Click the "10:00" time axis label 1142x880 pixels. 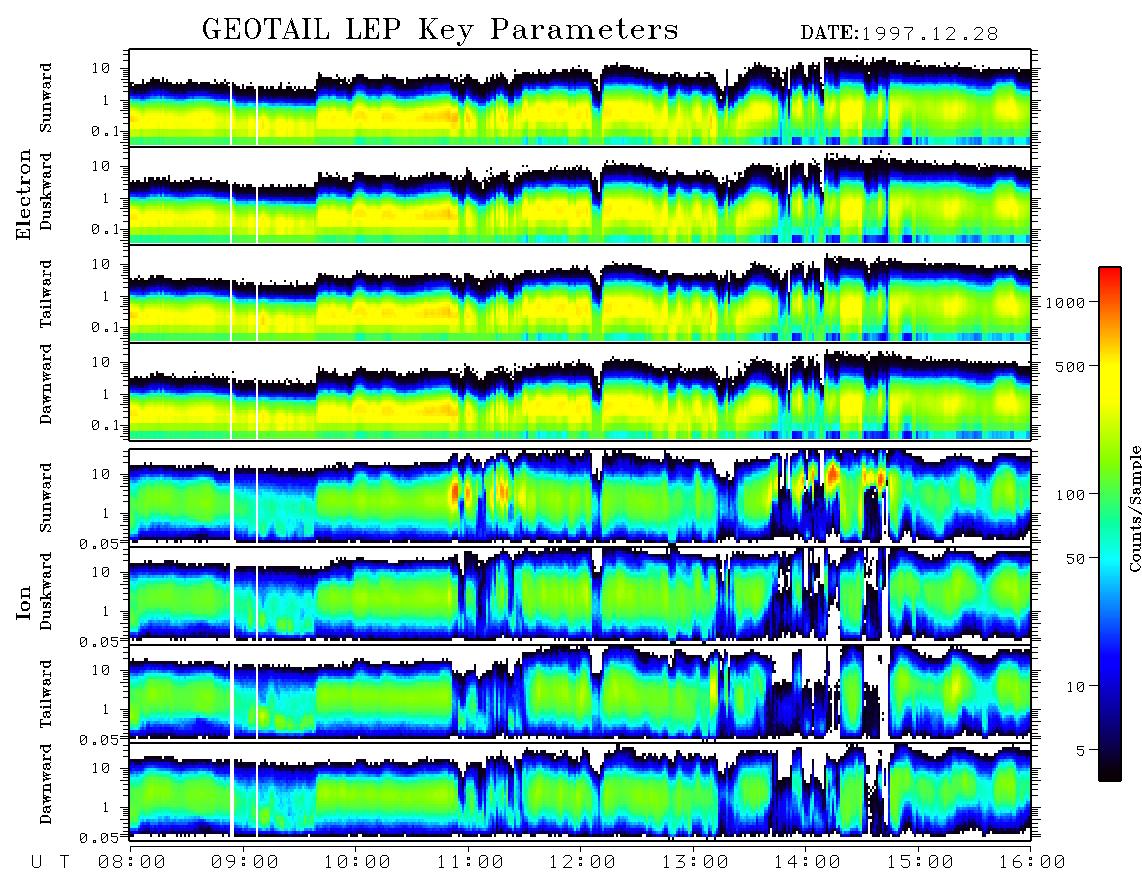357,862
